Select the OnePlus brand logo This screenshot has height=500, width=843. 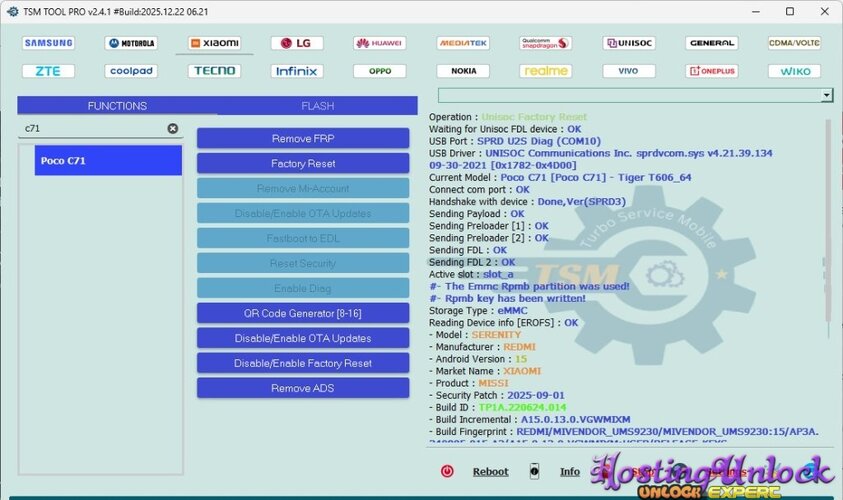click(x=712, y=71)
